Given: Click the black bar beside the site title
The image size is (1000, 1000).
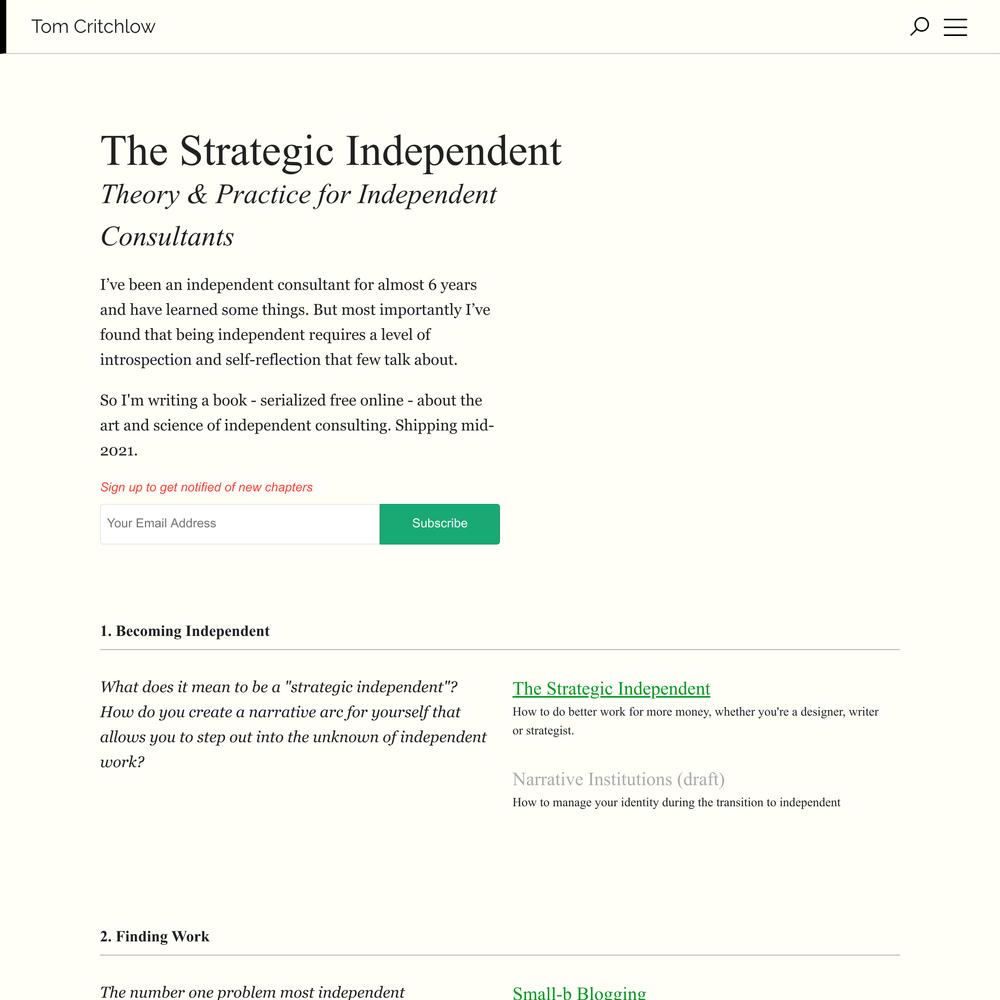Looking at the screenshot, I should 3,27.
